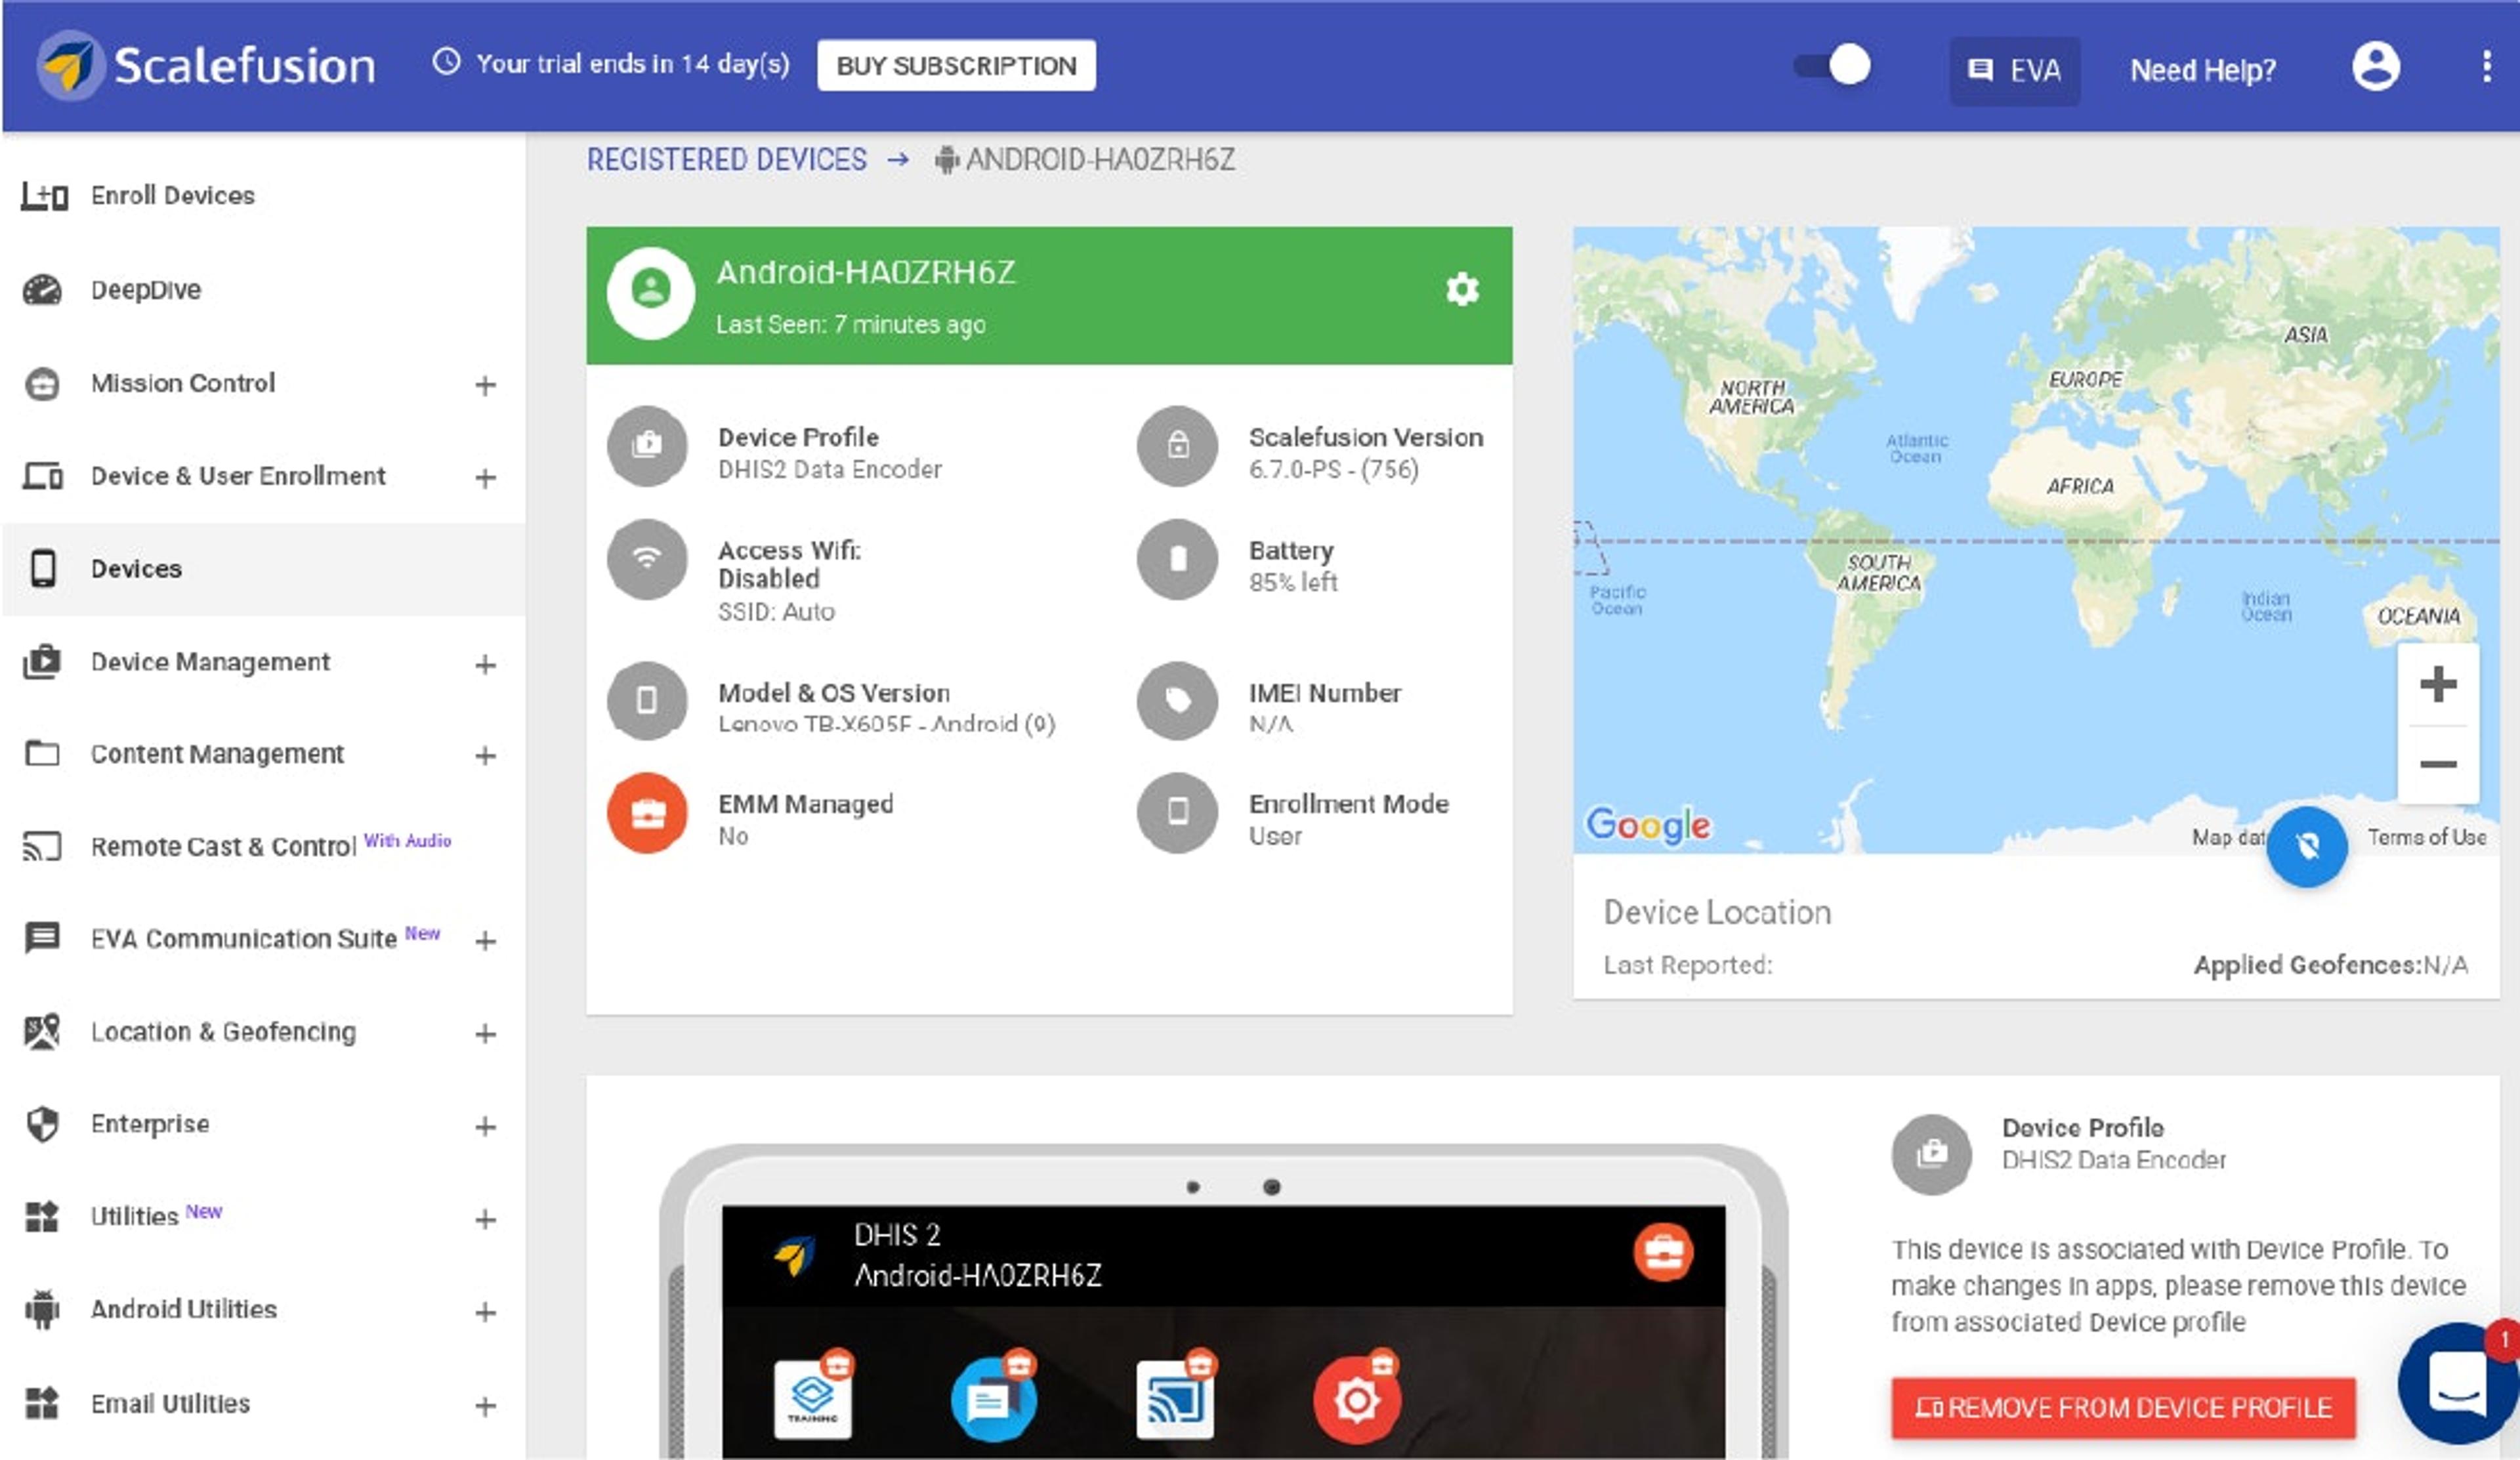Click the BUY SUBSCRIPTION button
Image resolution: width=2520 pixels, height=1460 pixels.
point(955,66)
